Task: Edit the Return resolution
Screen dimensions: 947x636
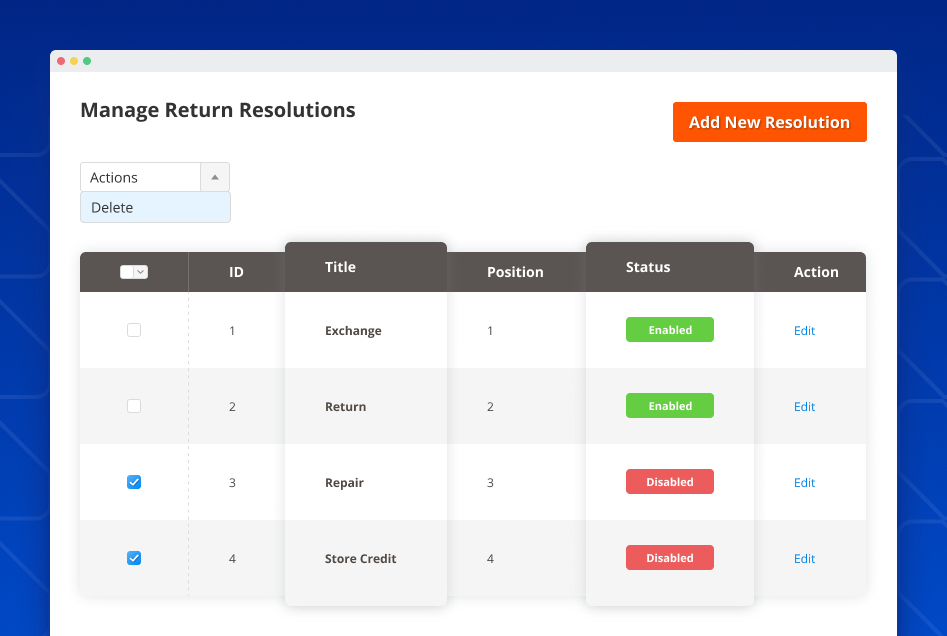Action: pos(804,406)
